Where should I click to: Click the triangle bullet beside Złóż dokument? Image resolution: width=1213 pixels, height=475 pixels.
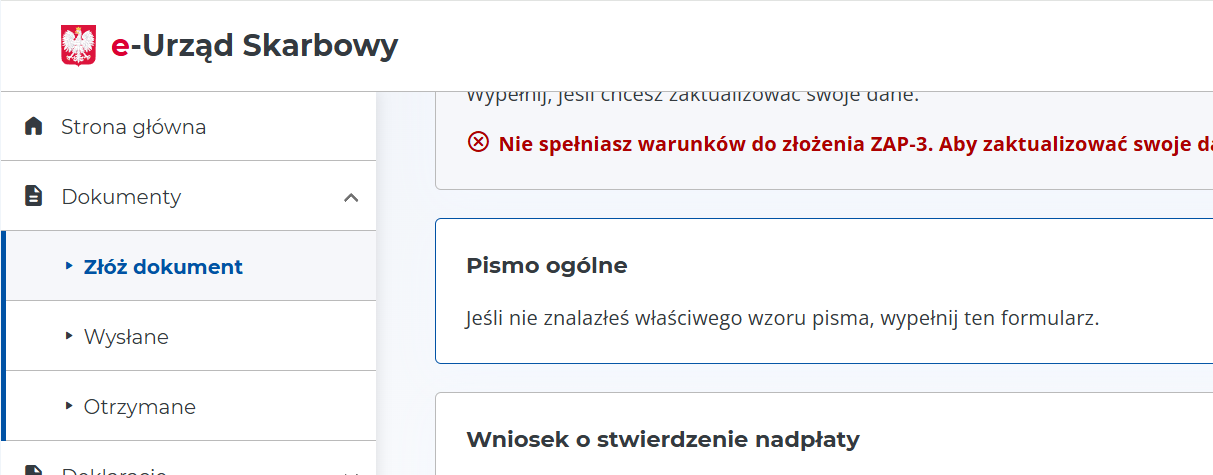coord(69,266)
